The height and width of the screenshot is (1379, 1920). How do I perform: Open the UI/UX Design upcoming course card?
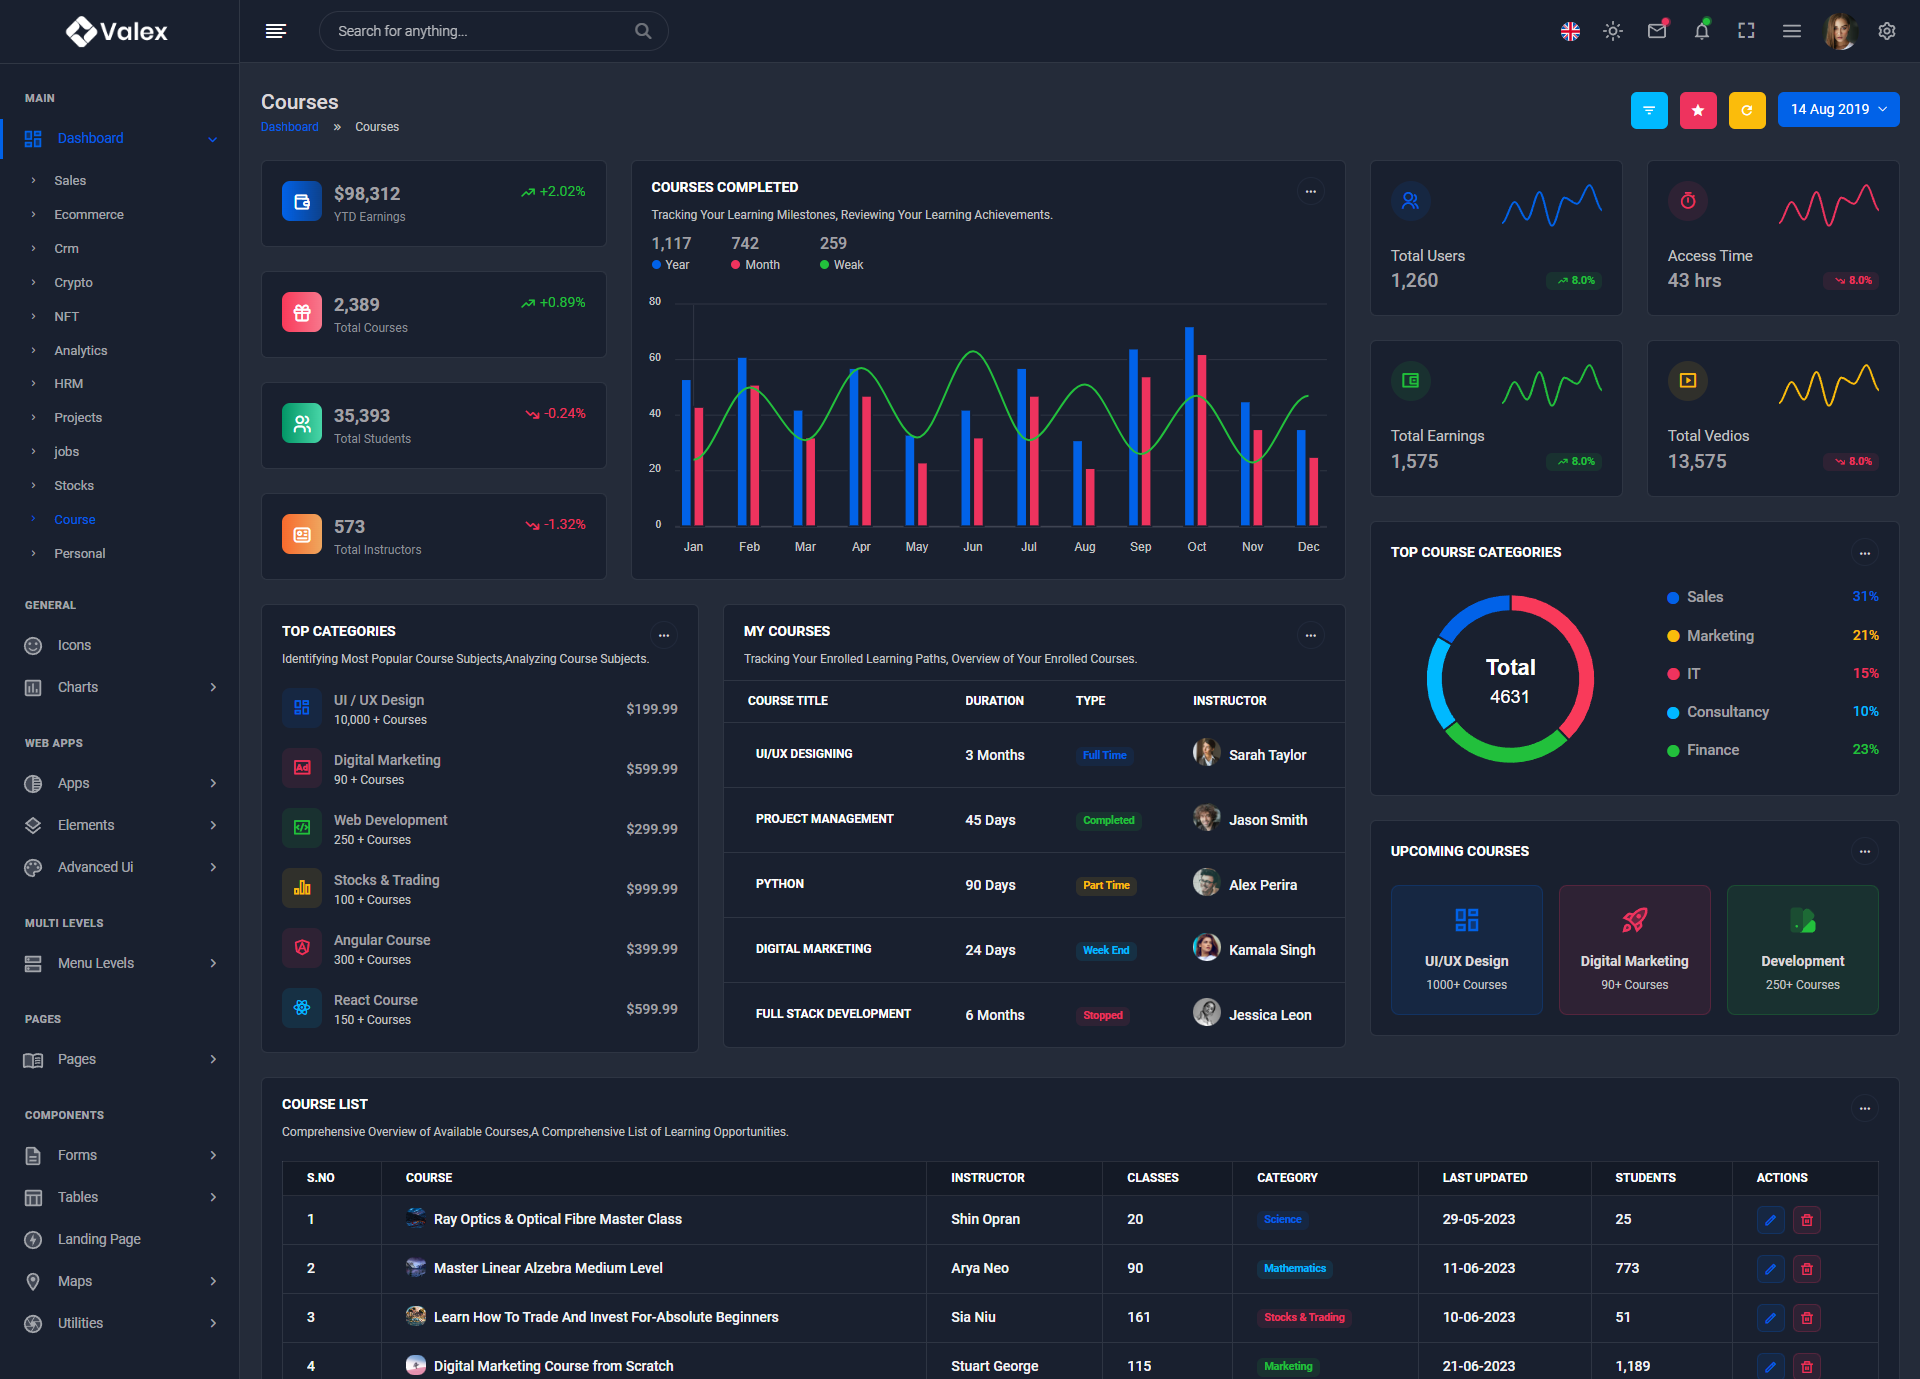1466,950
